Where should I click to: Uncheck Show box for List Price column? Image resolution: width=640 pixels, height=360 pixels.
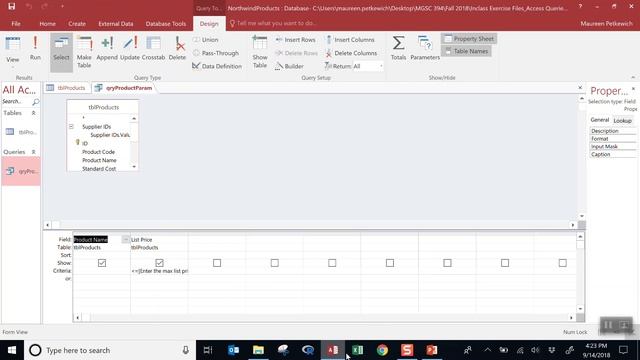coord(160,263)
